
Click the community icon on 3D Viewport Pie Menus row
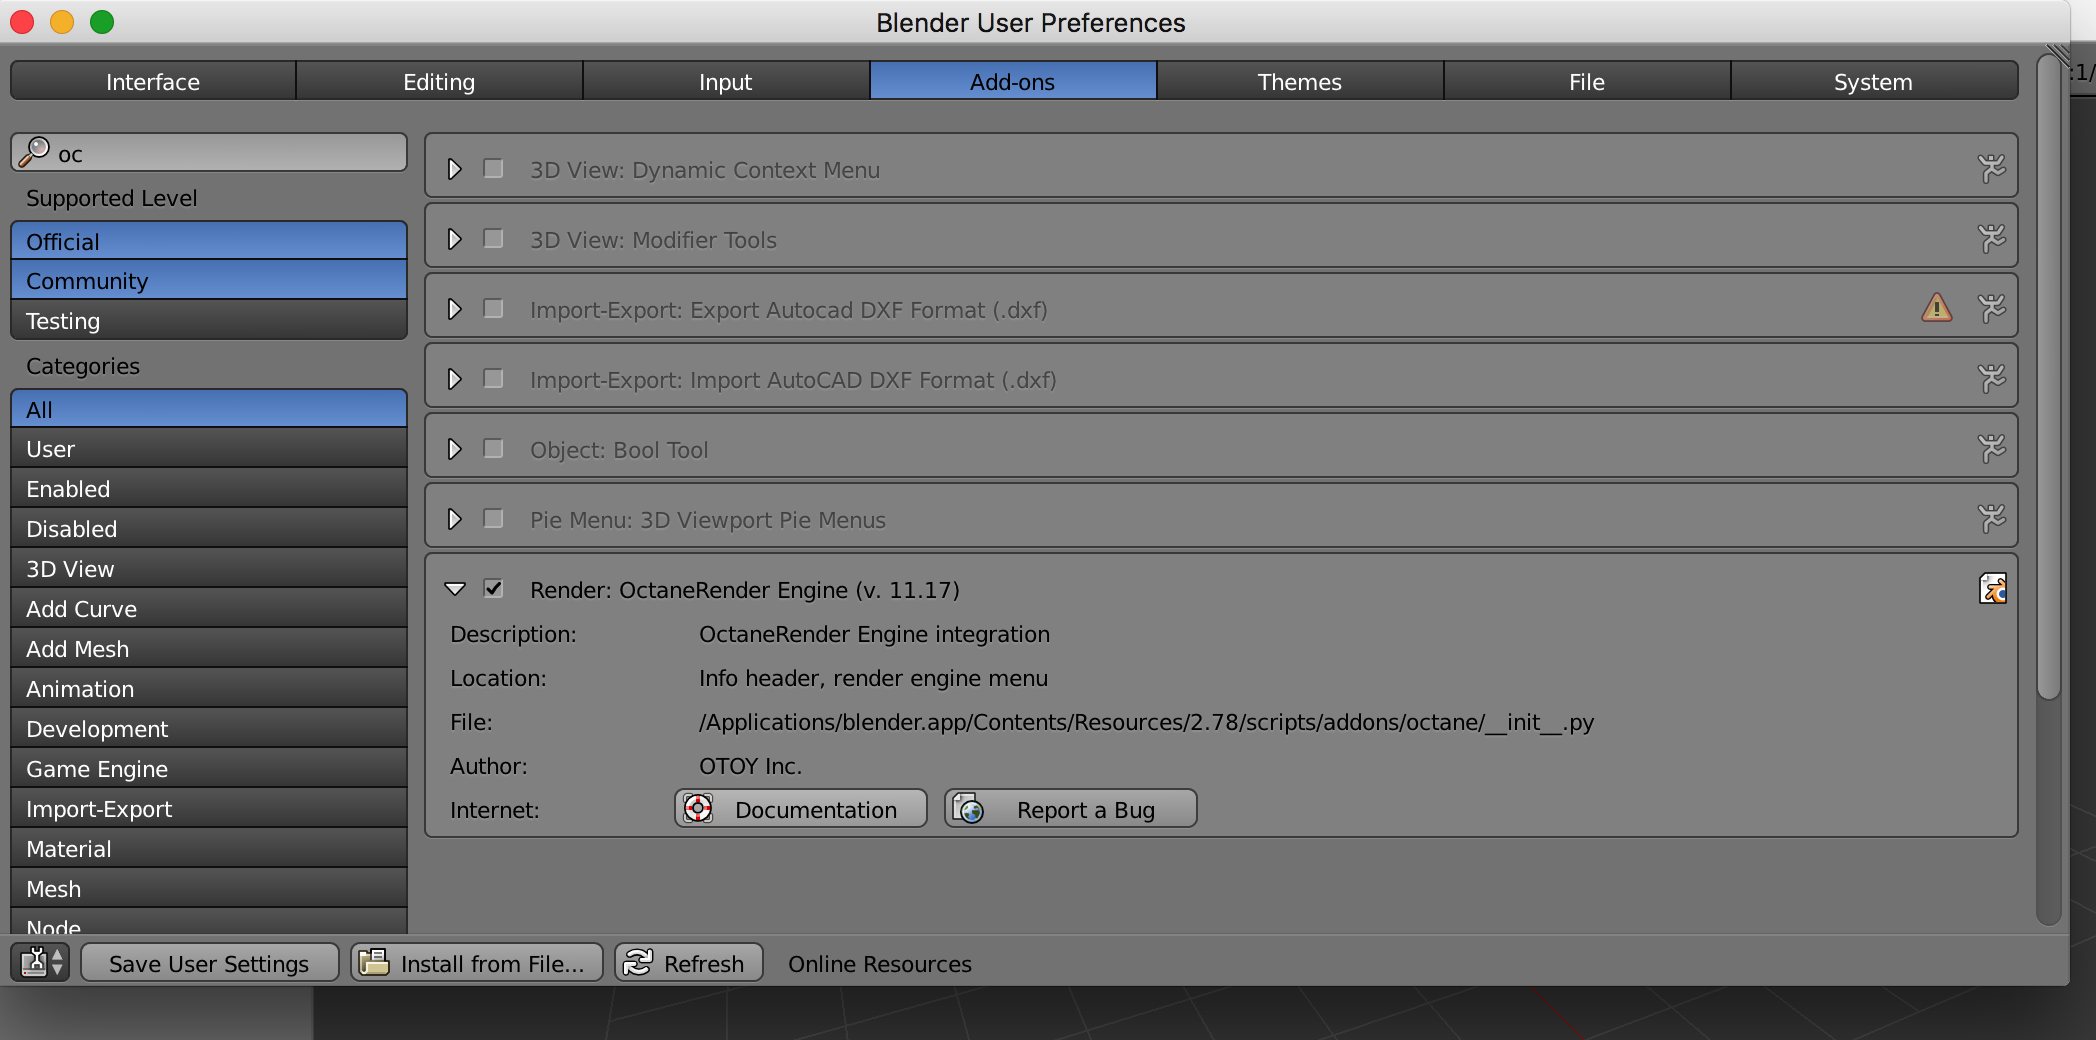tap(1991, 518)
